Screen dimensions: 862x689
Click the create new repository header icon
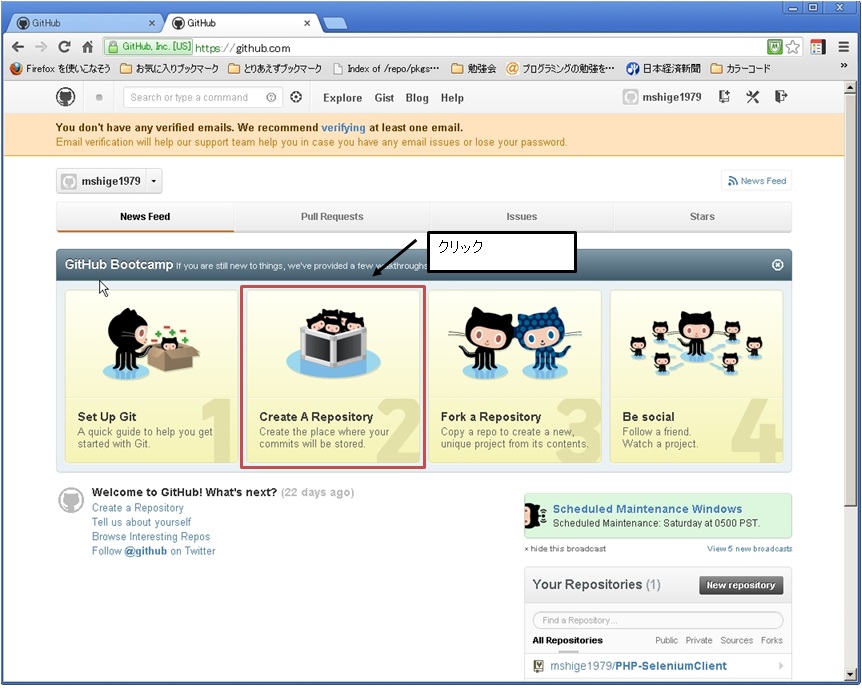point(724,97)
